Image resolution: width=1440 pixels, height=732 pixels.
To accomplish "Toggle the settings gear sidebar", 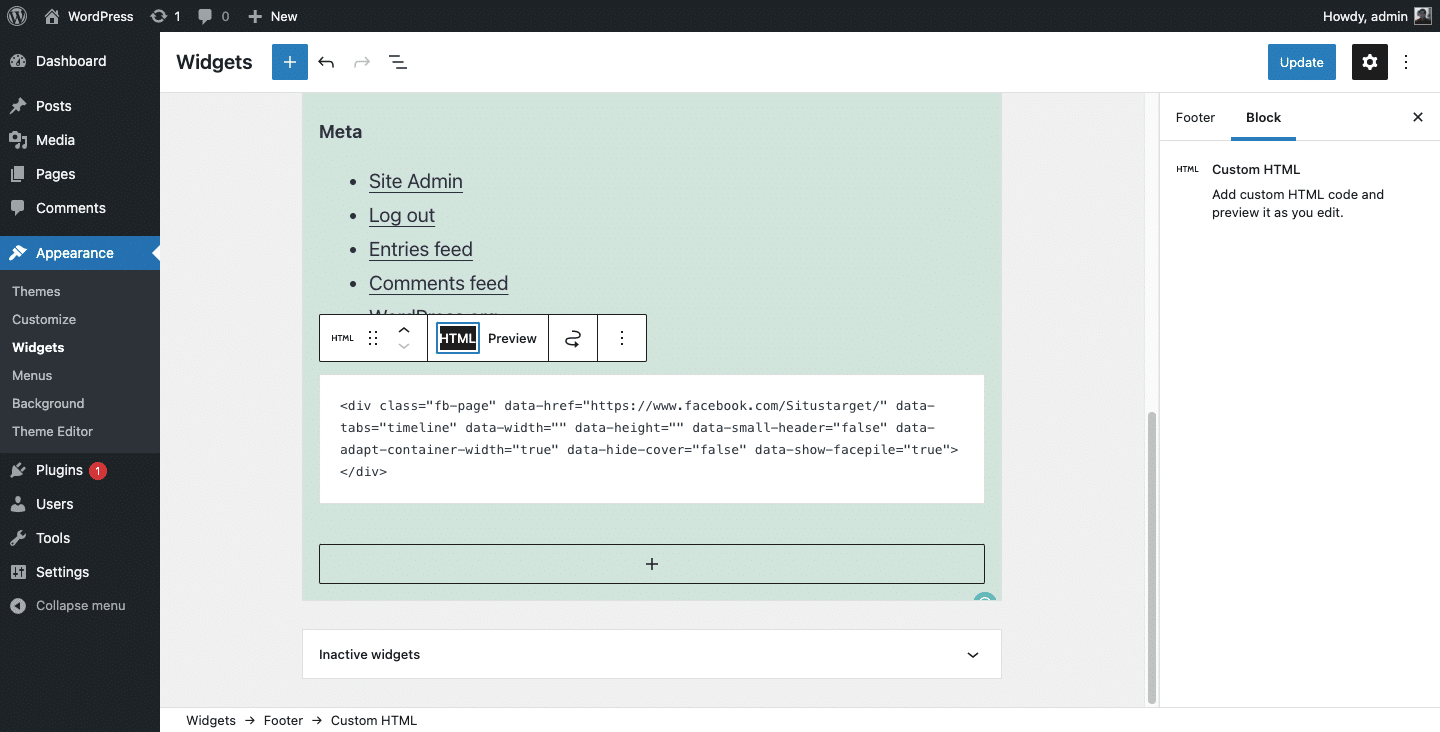I will (1370, 62).
